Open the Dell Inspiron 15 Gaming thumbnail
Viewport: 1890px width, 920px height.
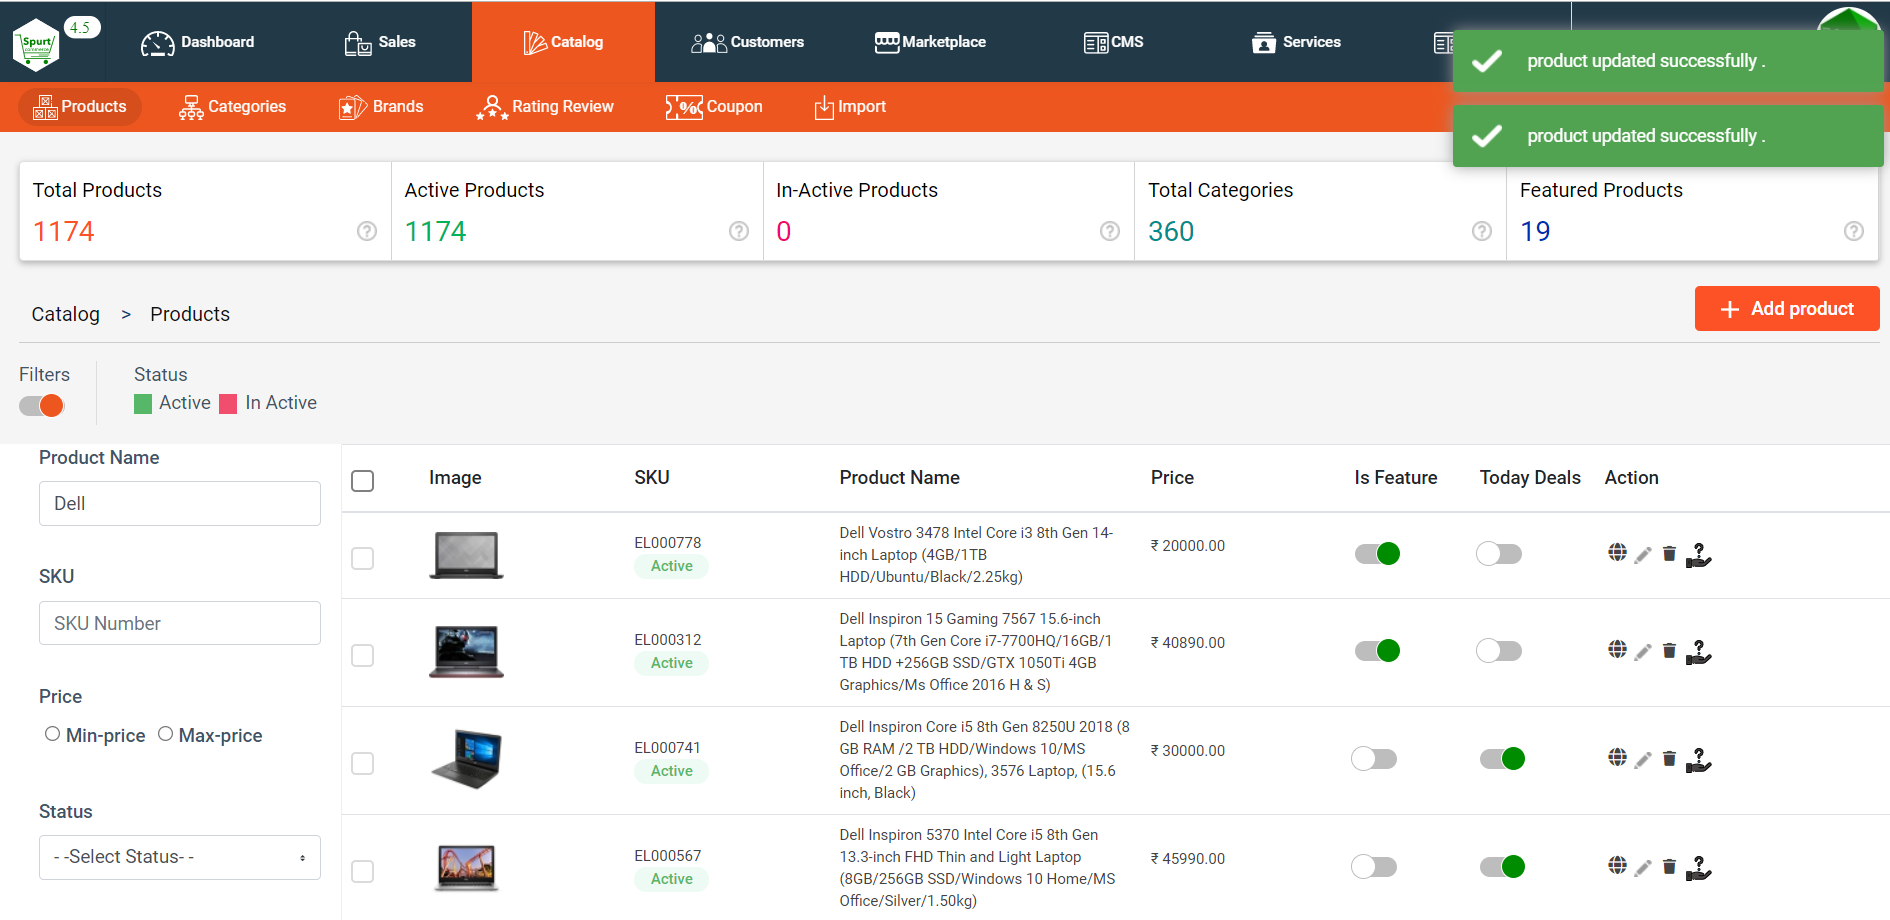(x=466, y=652)
